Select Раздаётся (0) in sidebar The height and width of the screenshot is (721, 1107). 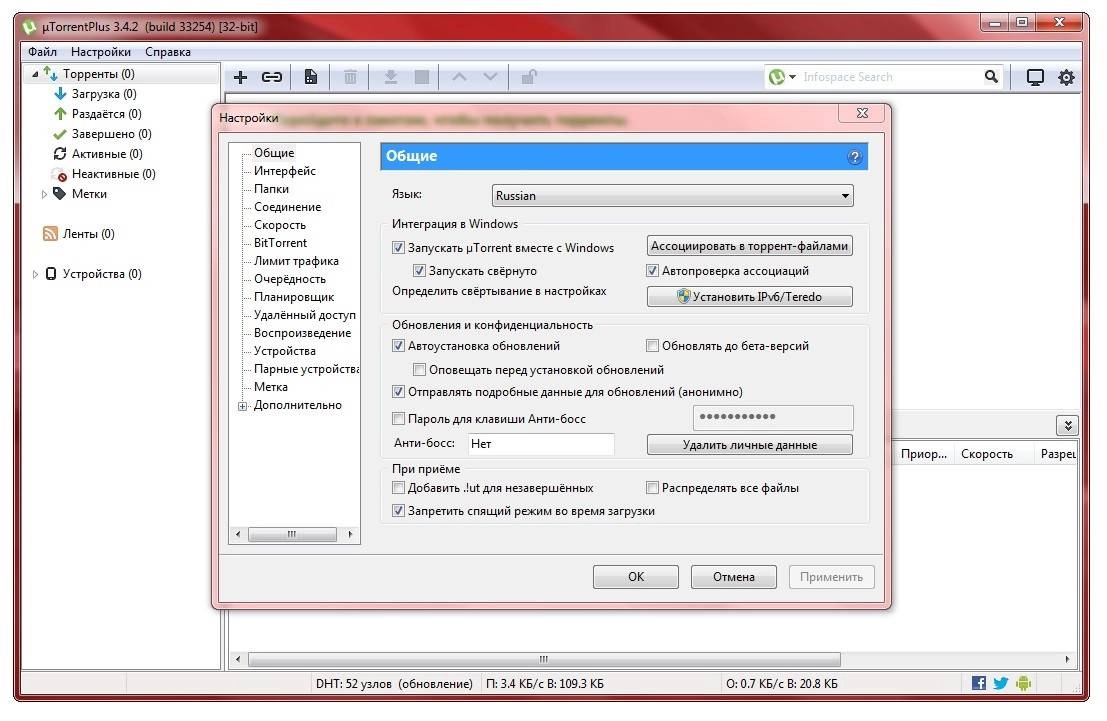click(x=106, y=114)
